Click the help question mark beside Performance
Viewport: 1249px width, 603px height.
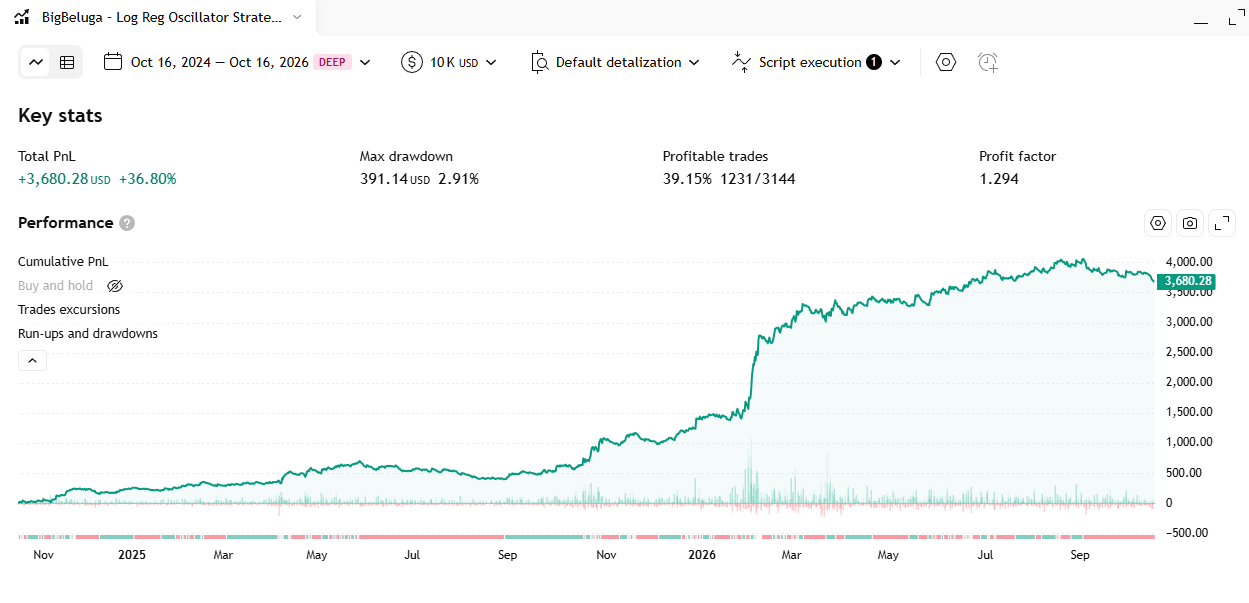tap(127, 223)
